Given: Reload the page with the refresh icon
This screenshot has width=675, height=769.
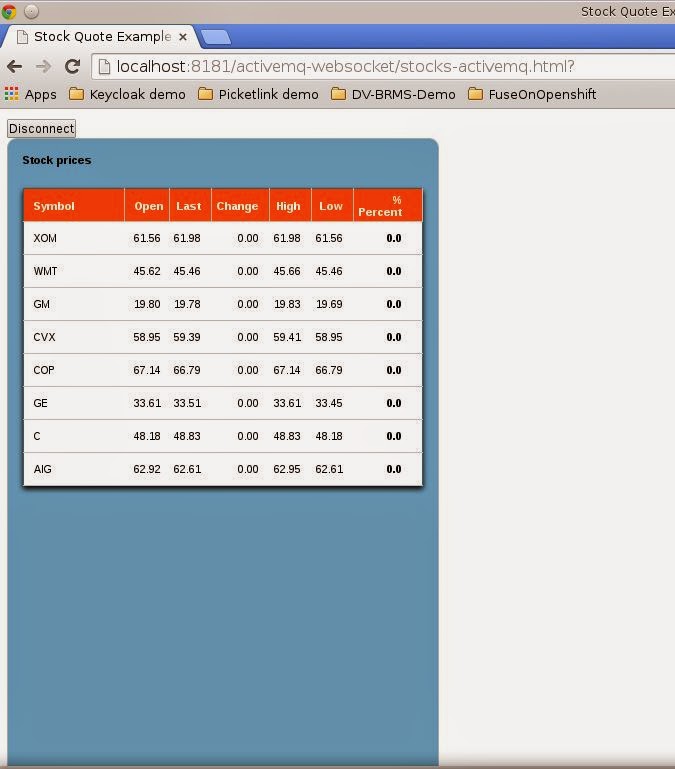Looking at the screenshot, I should point(73,66).
